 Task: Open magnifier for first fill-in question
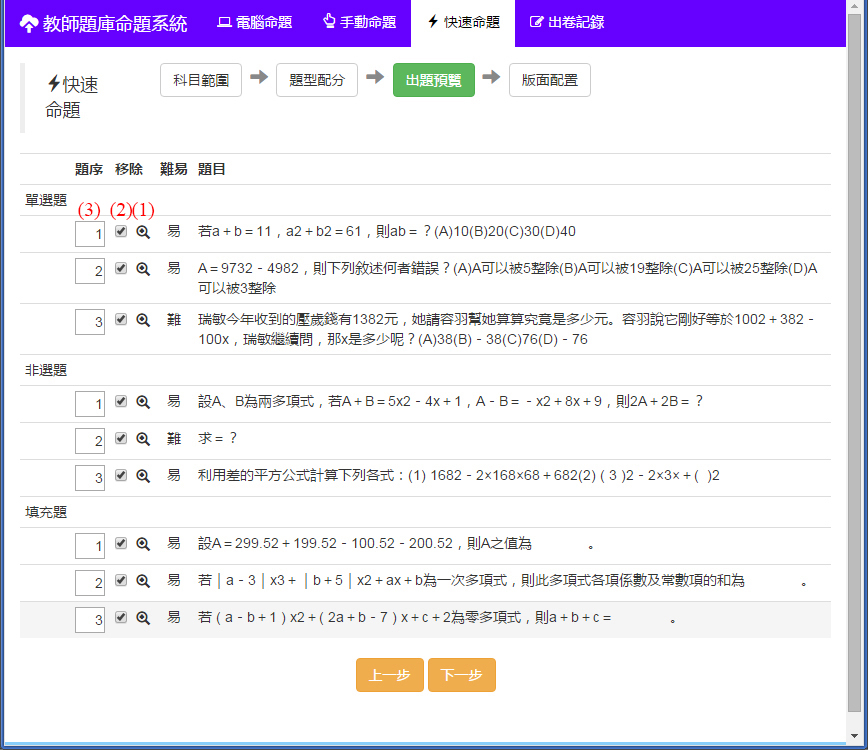pos(143,544)
